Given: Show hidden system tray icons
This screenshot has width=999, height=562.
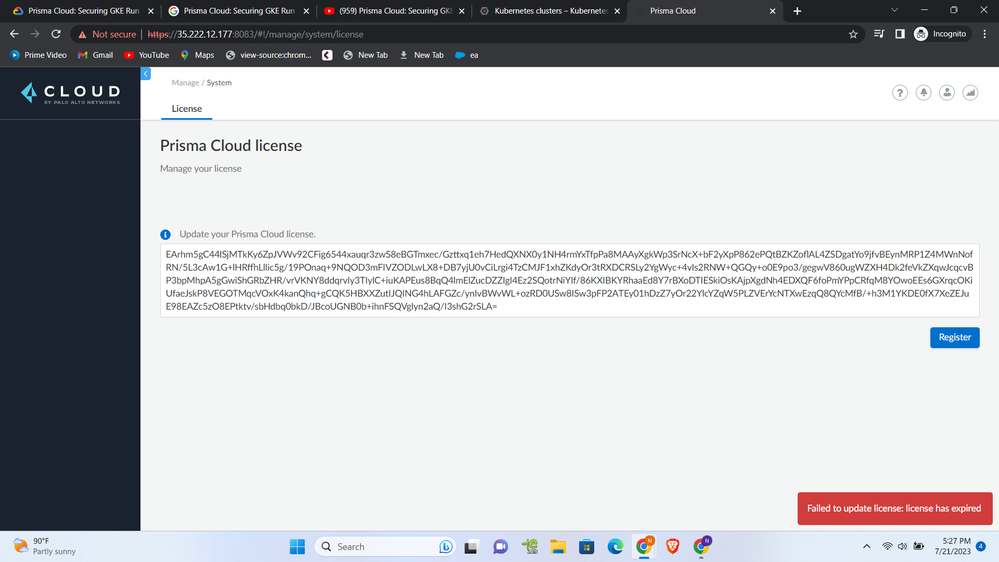Looking at the screenshot, I should pos(866,547).
